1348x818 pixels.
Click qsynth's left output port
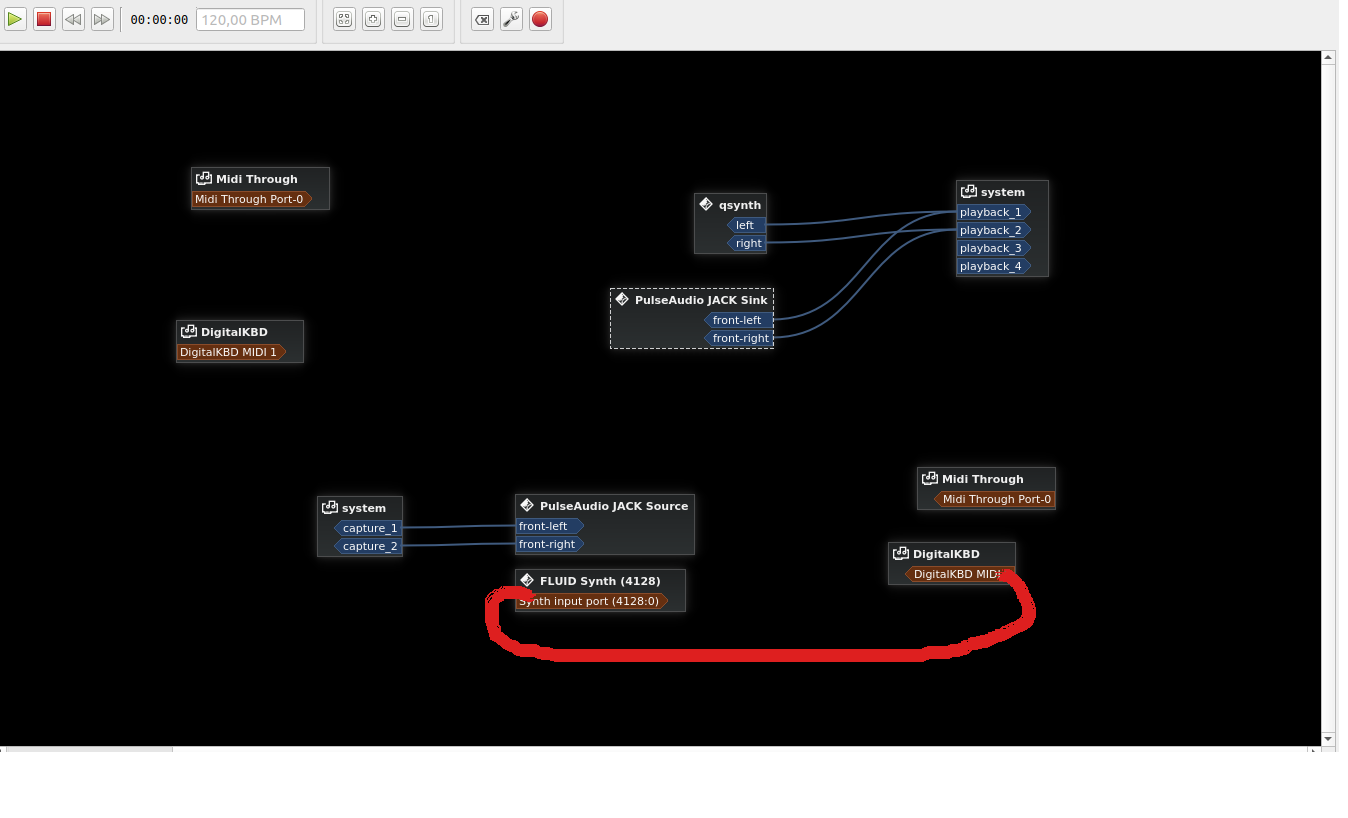[747, 225]
